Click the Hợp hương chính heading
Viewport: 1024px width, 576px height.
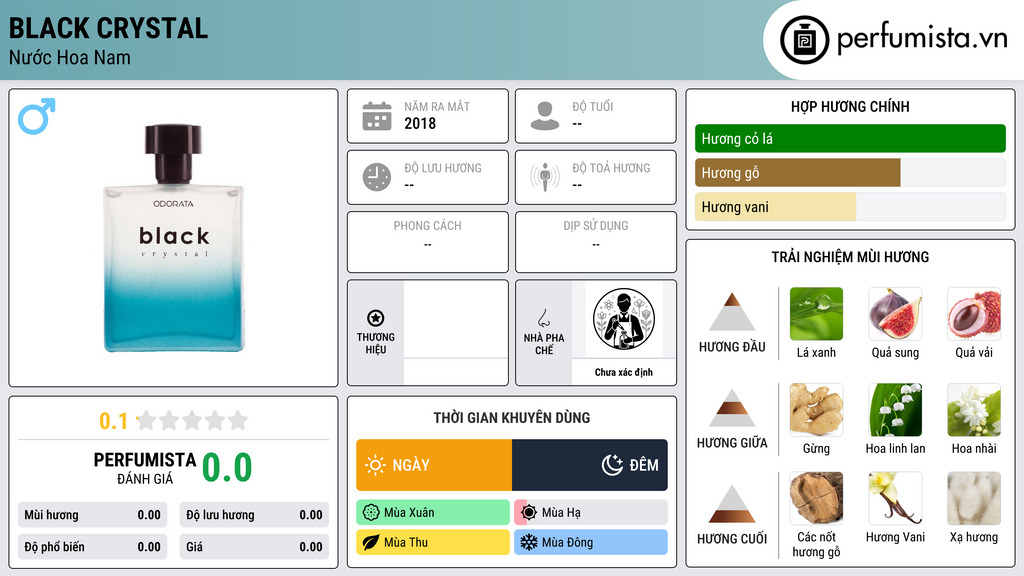click(x=850, y=106)
